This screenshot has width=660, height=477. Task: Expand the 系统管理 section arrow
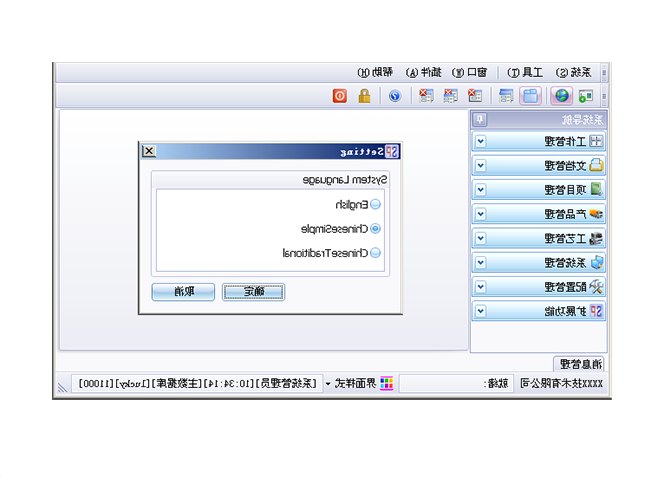pos(481,263)
